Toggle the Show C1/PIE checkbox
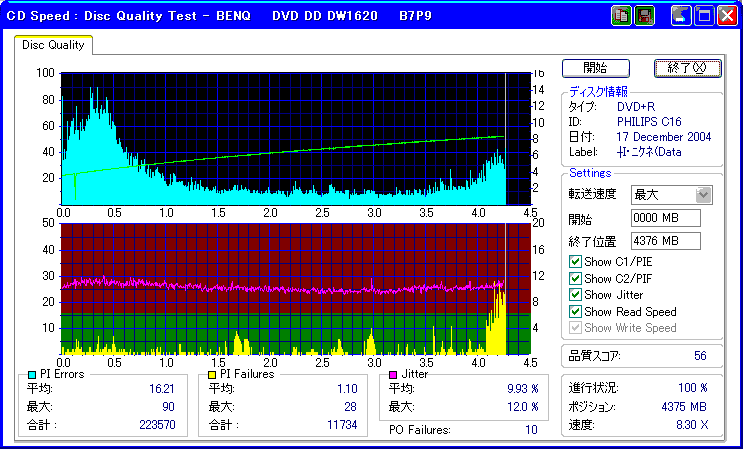 [575, 261]
